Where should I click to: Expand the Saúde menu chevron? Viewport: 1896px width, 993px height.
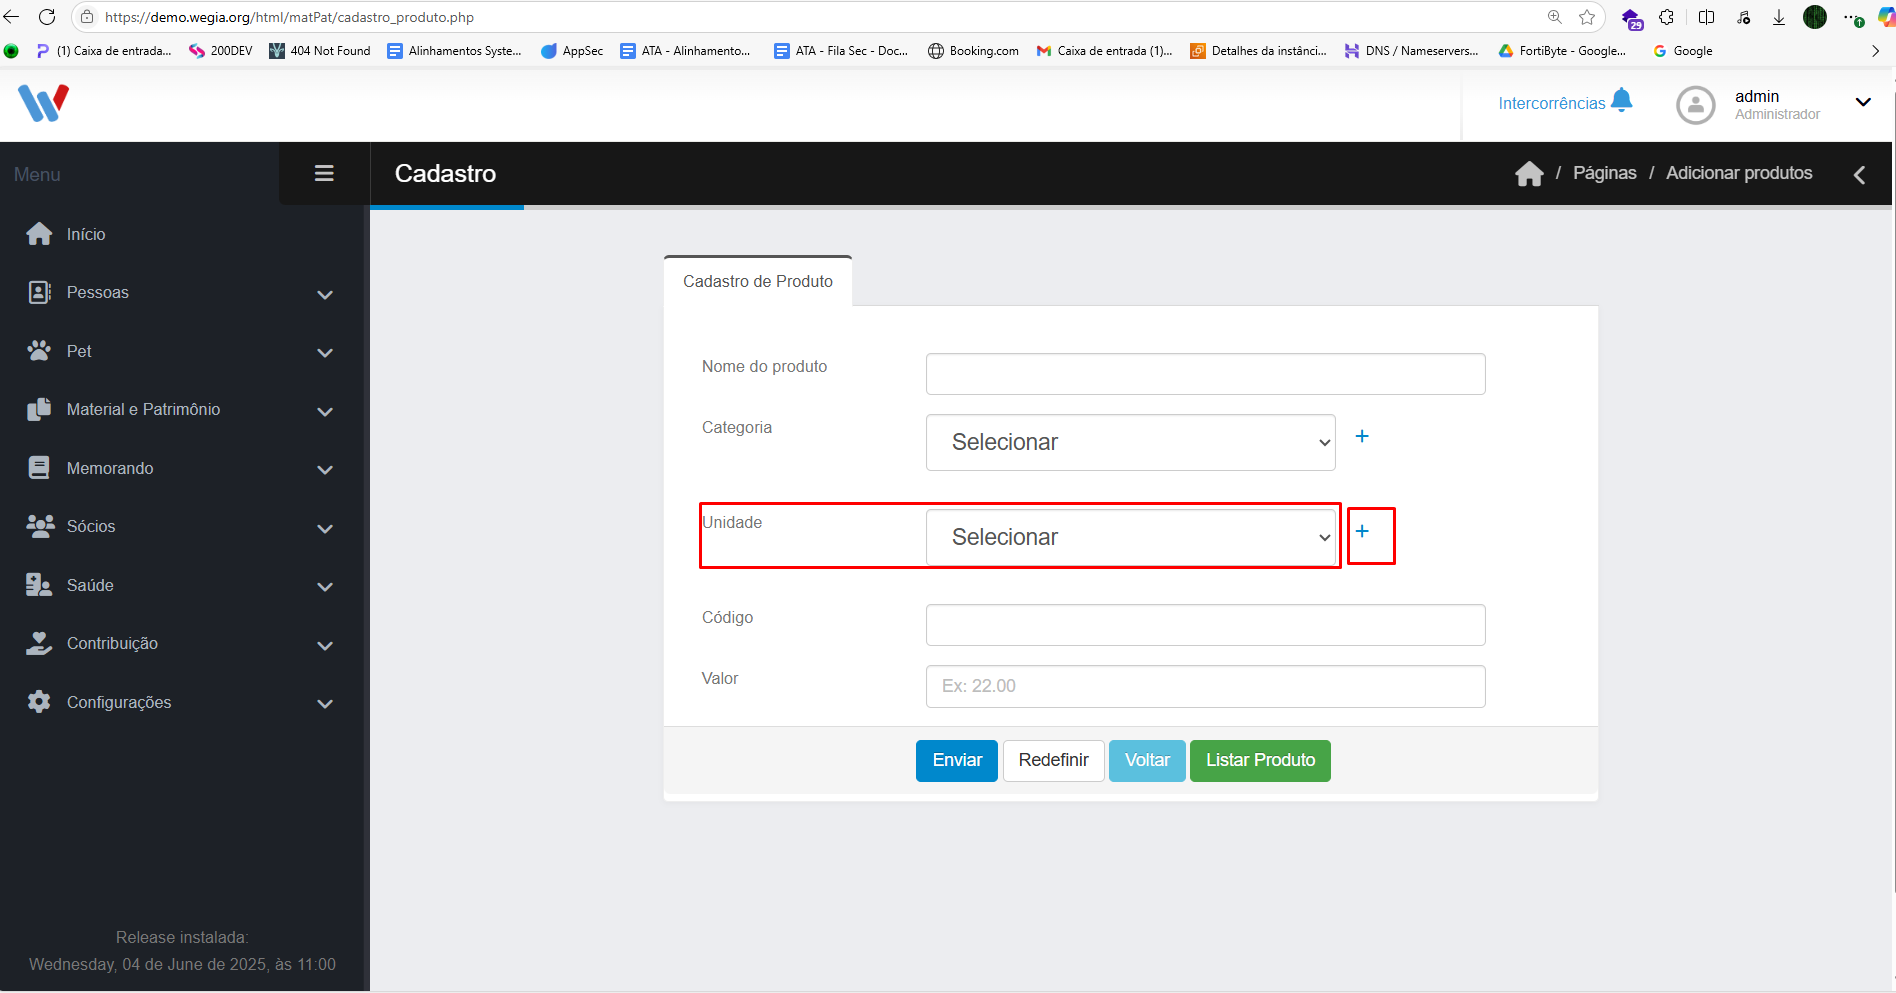pyautogui.click(x=325, y=587)
